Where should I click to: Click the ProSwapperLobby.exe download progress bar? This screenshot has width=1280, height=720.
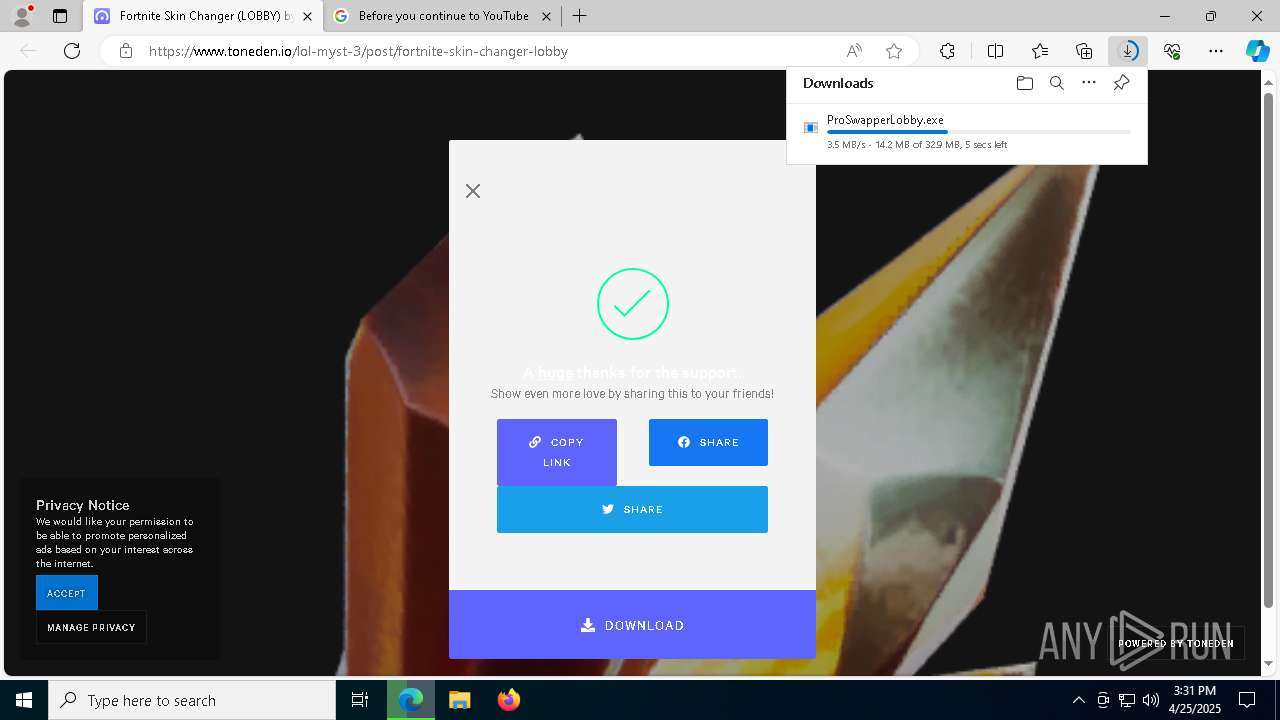pyautogui.click(x=978, y=132)
